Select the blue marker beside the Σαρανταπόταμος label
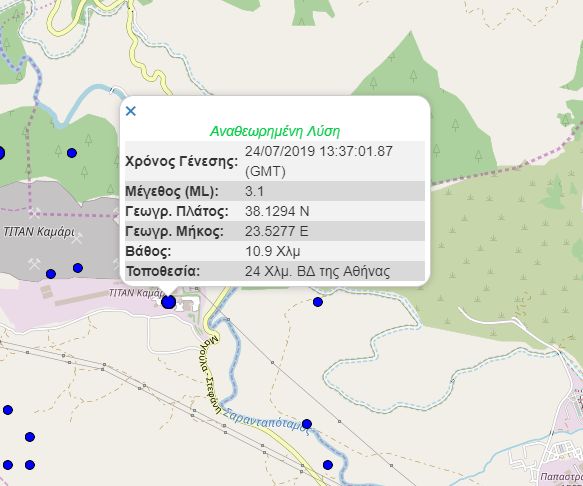 pyautogui.click(x=307, y=424)
